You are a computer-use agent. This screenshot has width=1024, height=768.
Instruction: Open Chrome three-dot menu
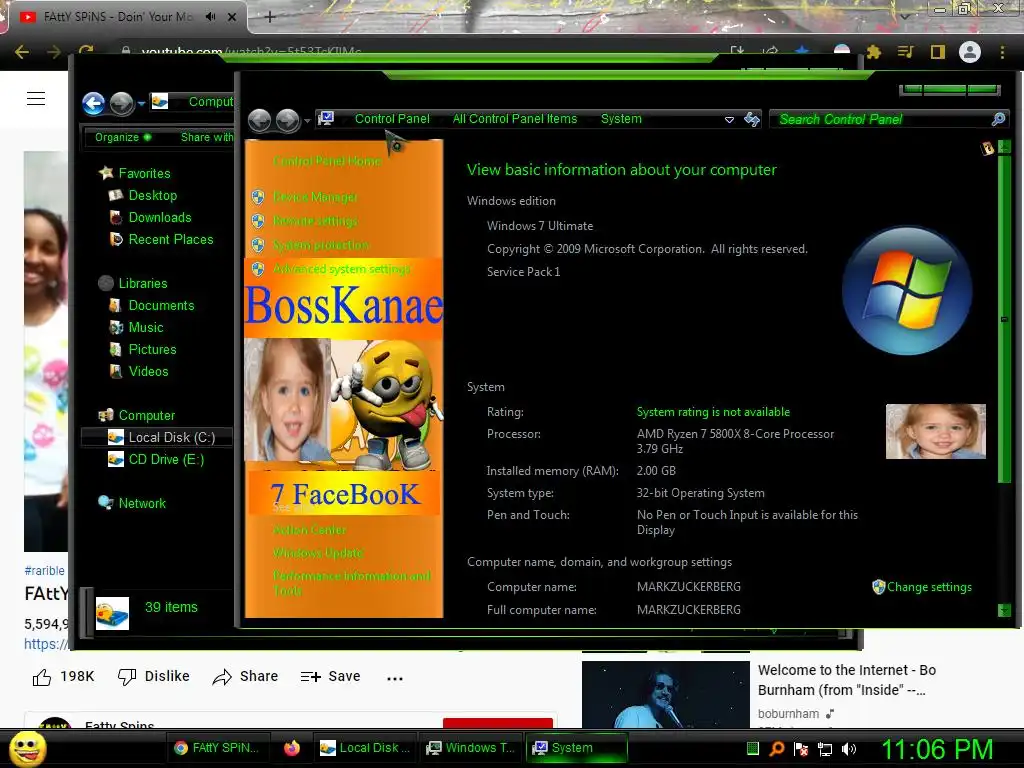[x=1002, y=52]
